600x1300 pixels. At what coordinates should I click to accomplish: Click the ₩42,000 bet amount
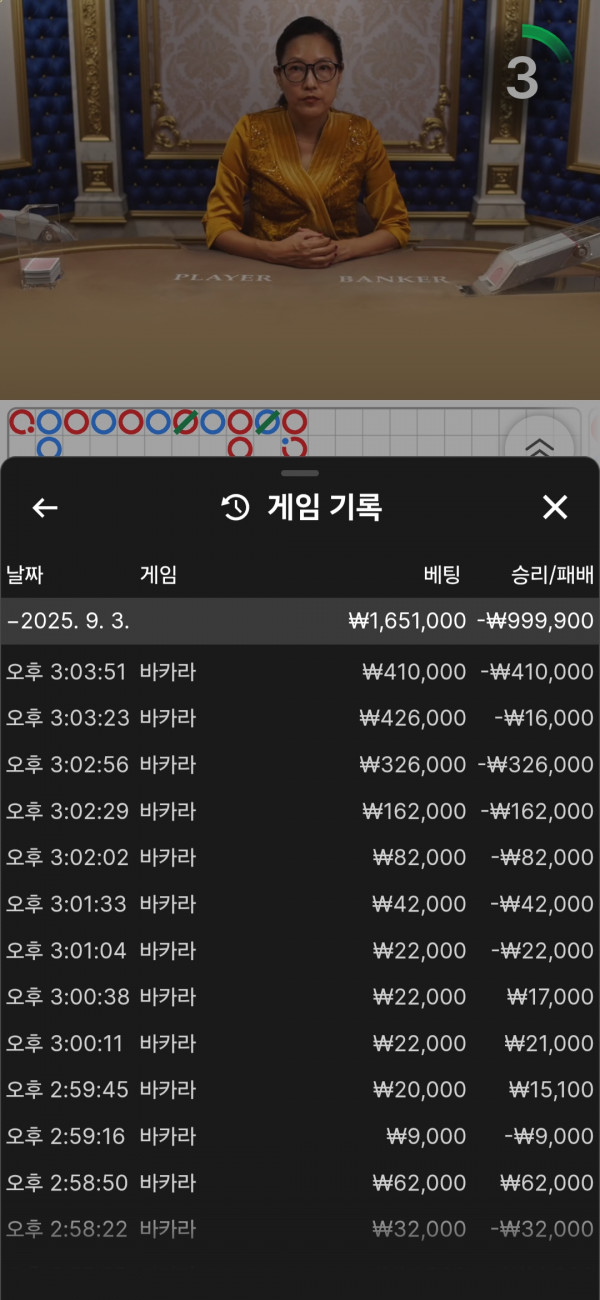pos(419,904)
